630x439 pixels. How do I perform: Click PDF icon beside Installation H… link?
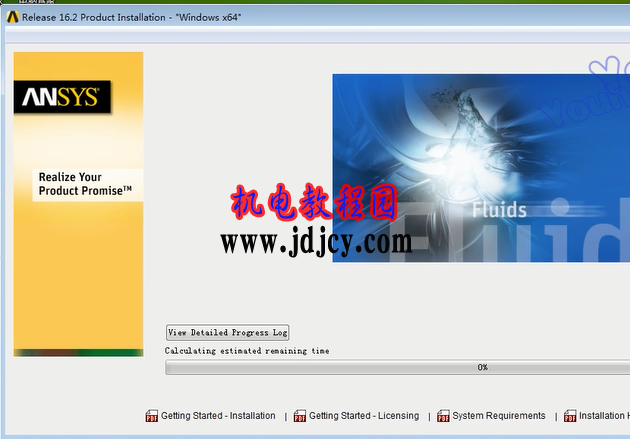click(570, 416)
